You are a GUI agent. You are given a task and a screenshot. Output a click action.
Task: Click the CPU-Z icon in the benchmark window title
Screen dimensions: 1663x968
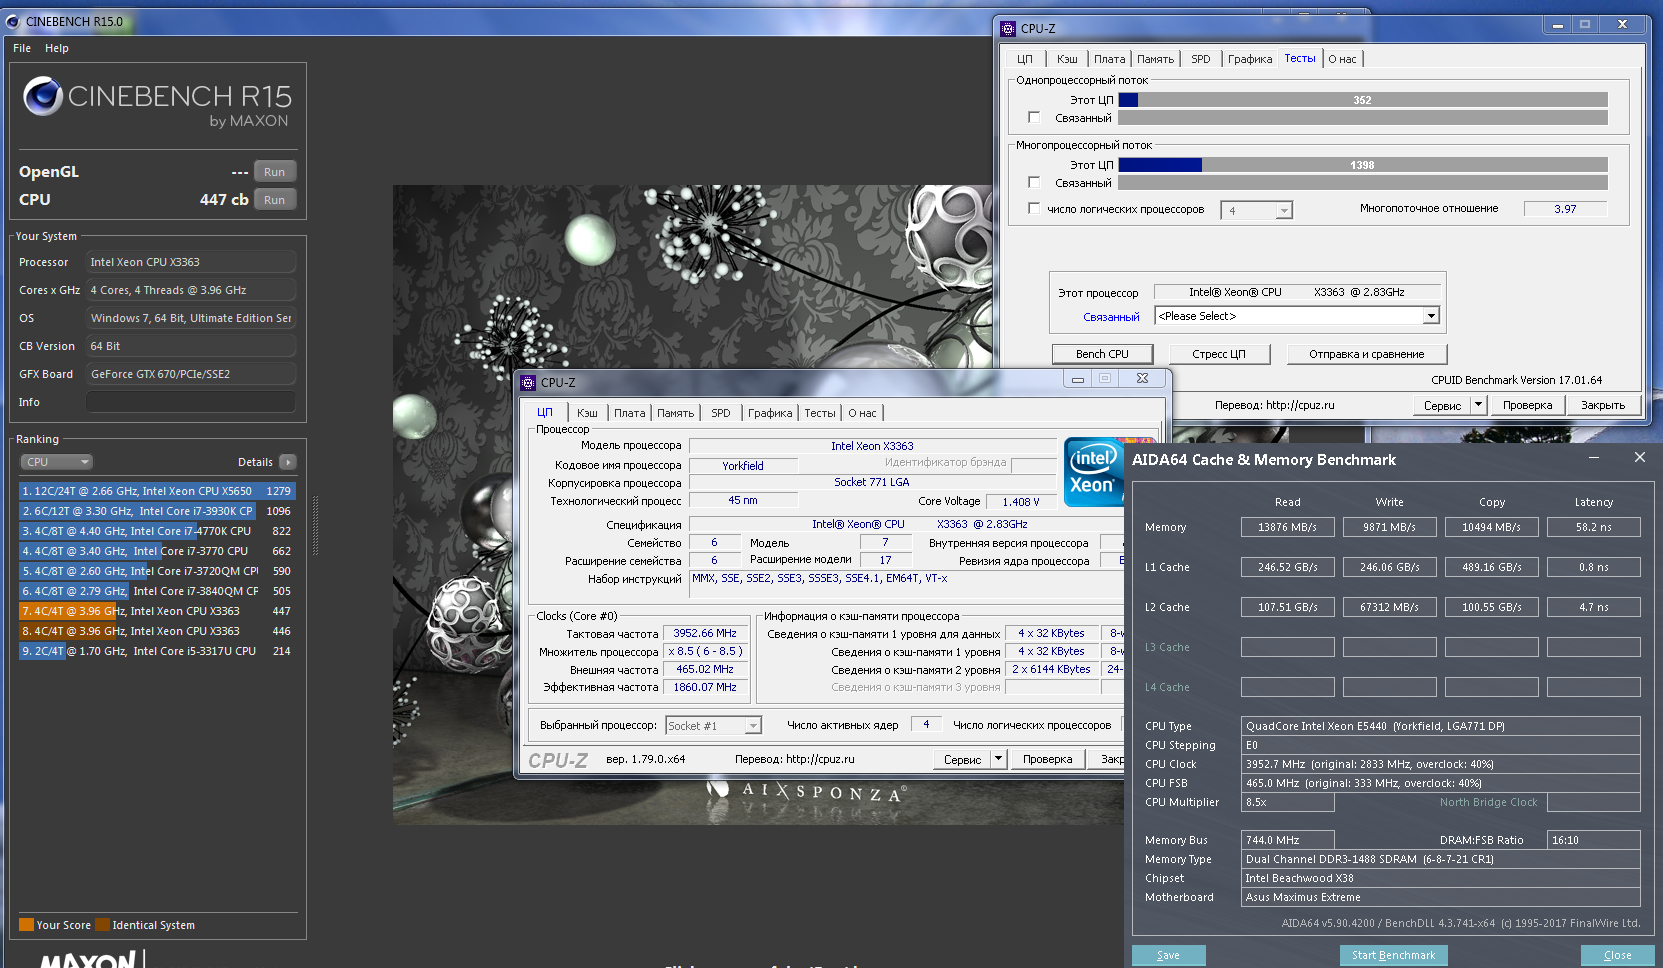(x=1008, y=29)
